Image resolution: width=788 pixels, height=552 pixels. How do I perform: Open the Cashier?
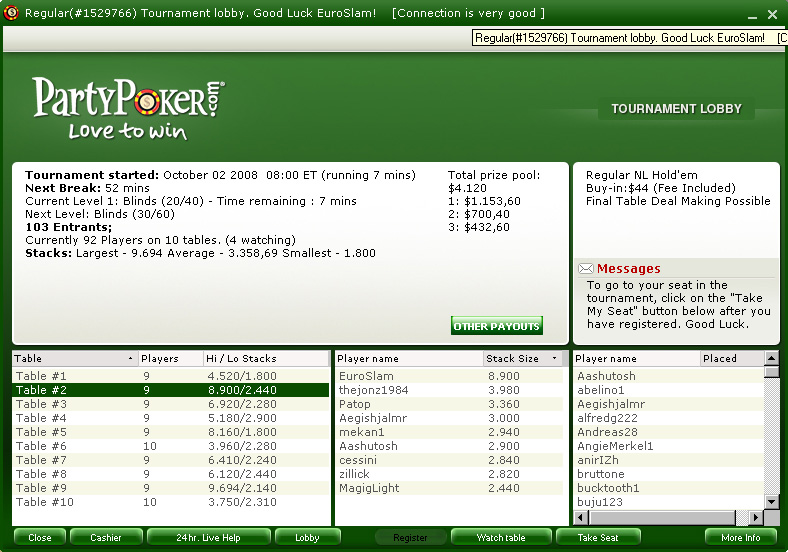coord(106,538)
